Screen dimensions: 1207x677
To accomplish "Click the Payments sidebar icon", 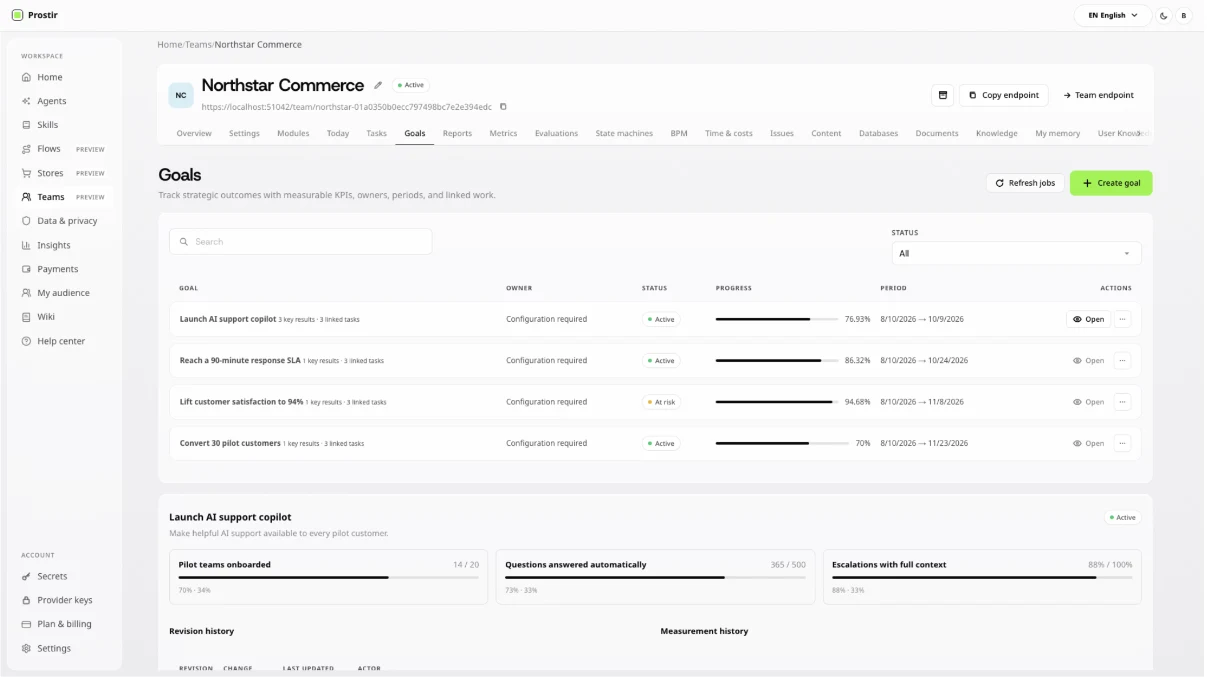I will point(27,269).
